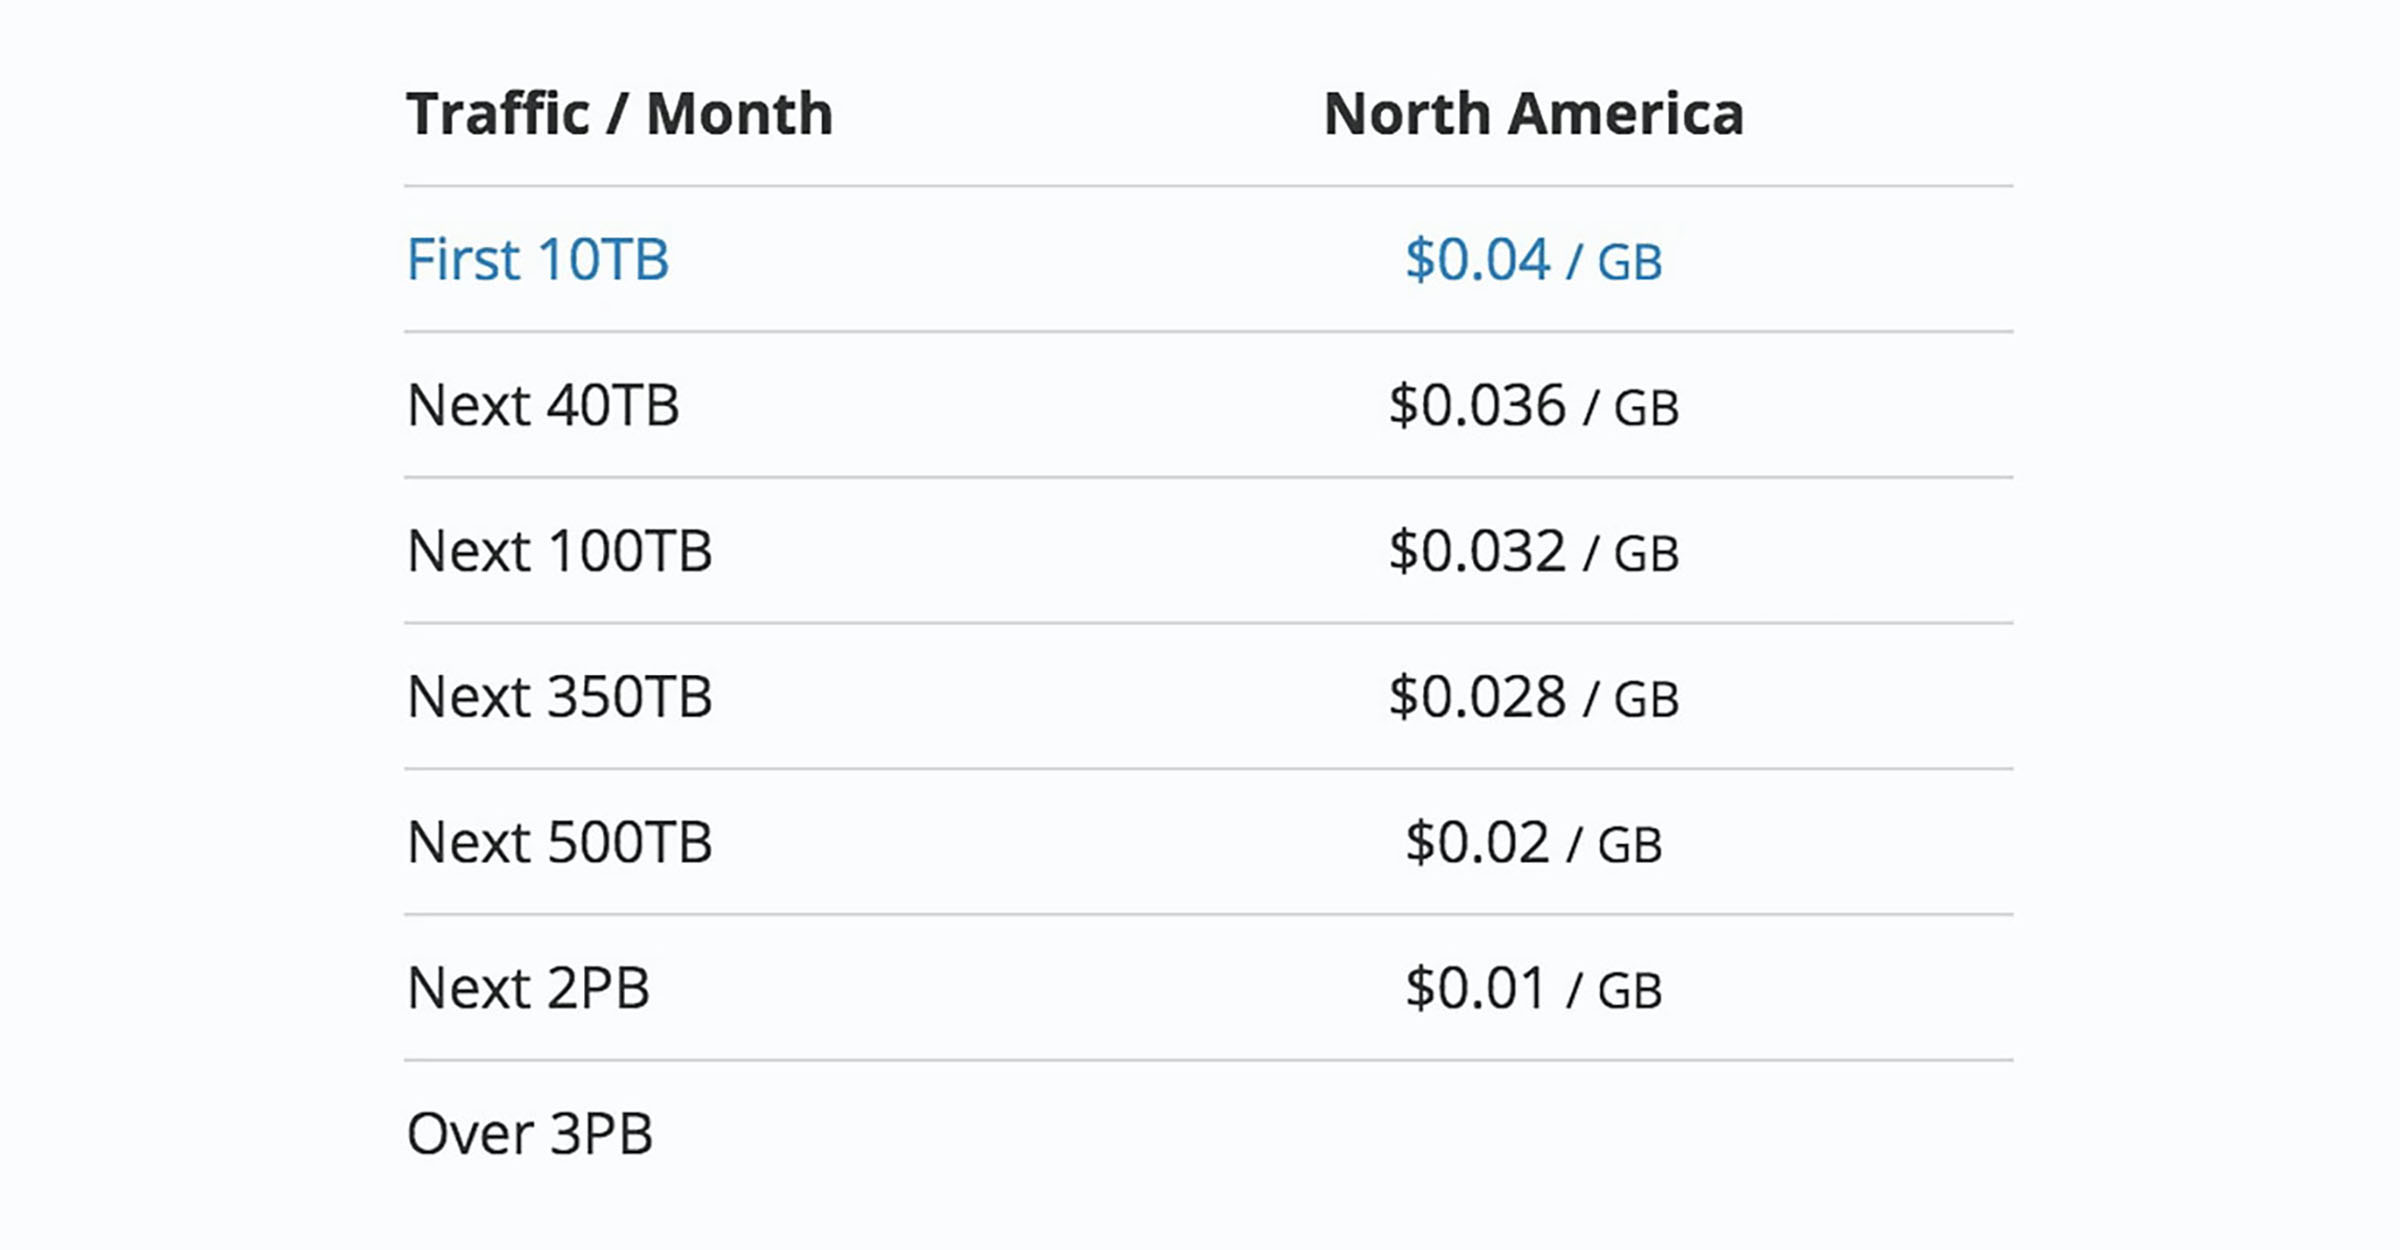The image size is (2400, 1250).
Task: Click the empty price cell for Over 3PB
Action: tap(1533, 1134)
